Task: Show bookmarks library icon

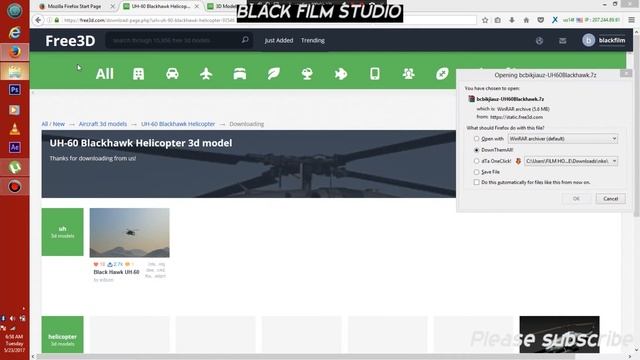Action: (498, 20)
